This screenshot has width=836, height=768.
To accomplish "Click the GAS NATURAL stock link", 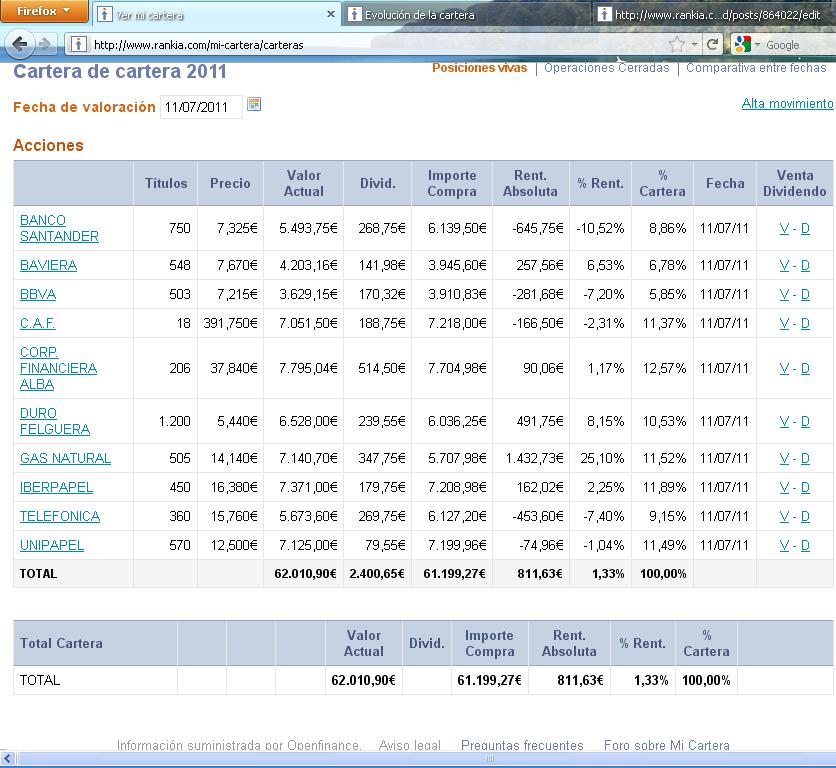I will click(x=65, y=458).
